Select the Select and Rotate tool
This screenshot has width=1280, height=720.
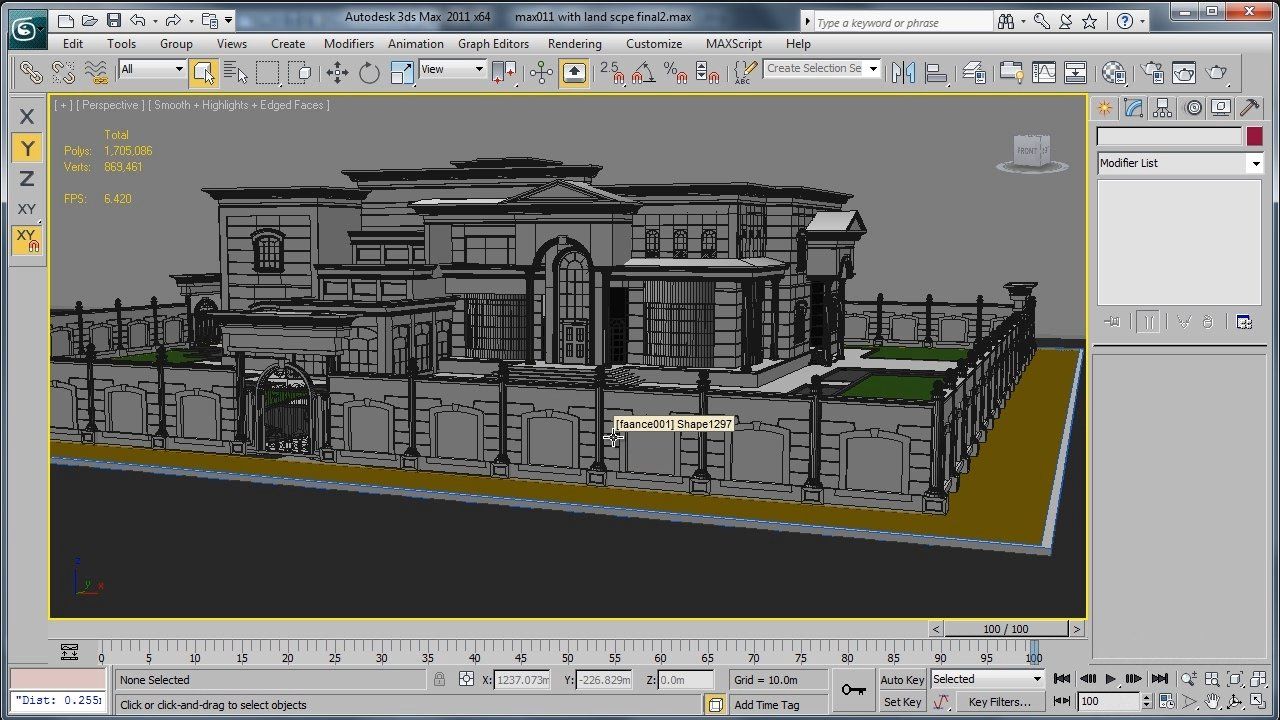pyautogui.click(x=369, y=72)
